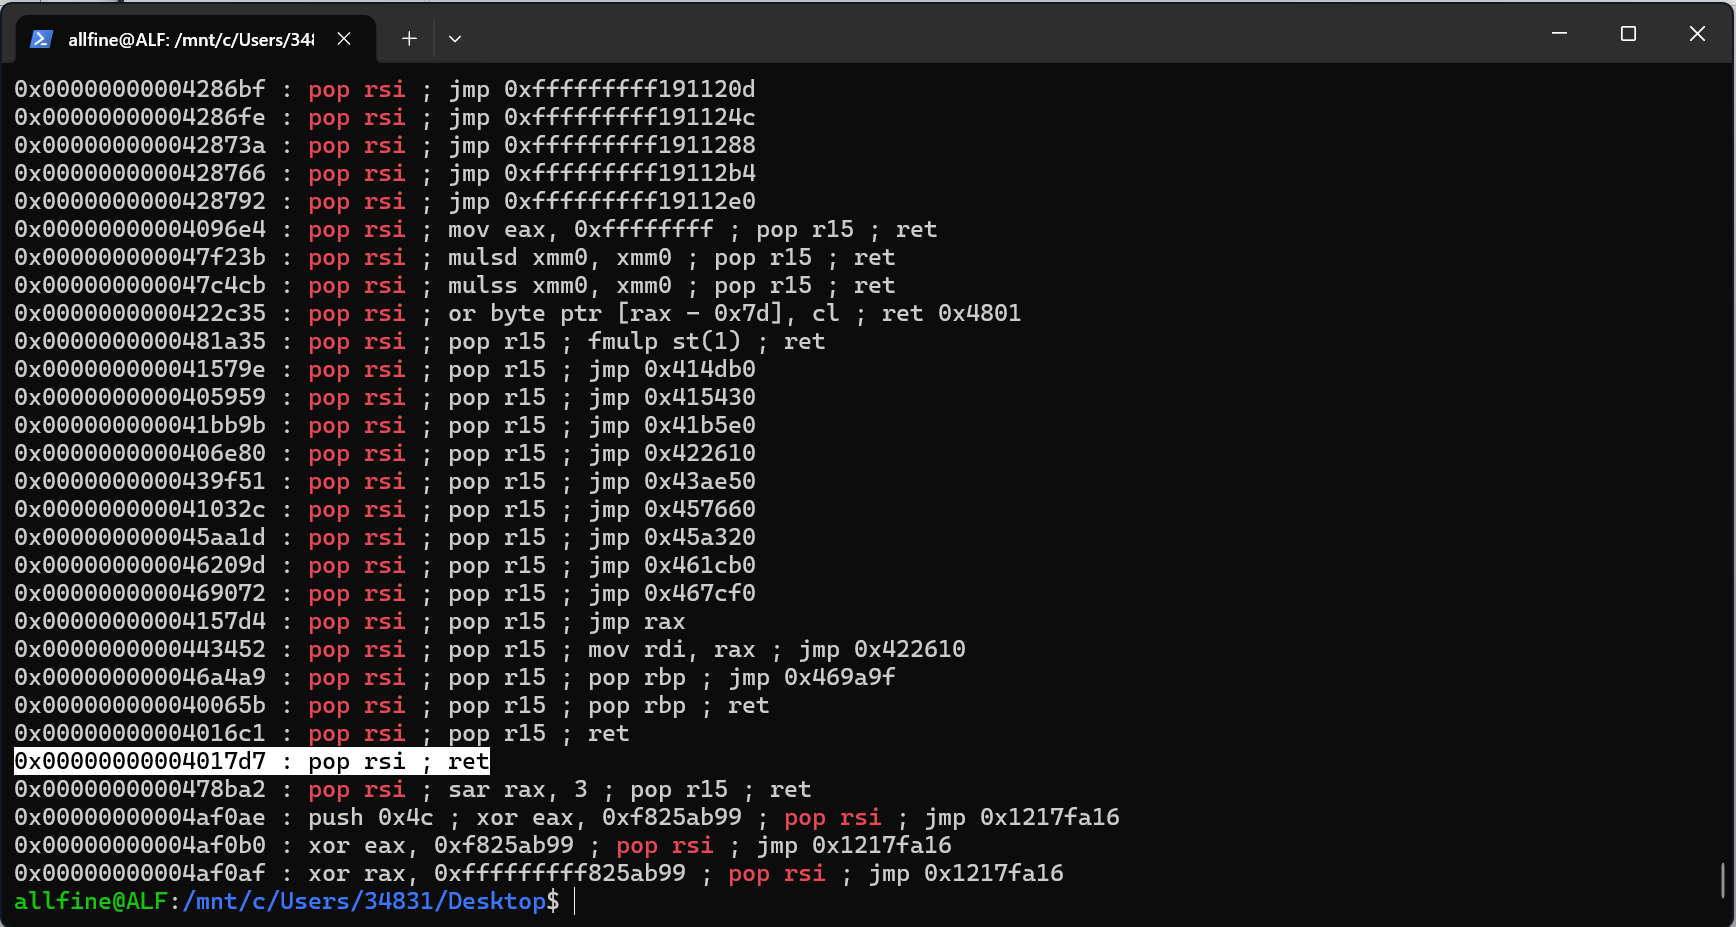Viewport: 1736px width, 927px height.
Task: Click the 'jmp rax' instruction
Action: [x=637, y=621]
